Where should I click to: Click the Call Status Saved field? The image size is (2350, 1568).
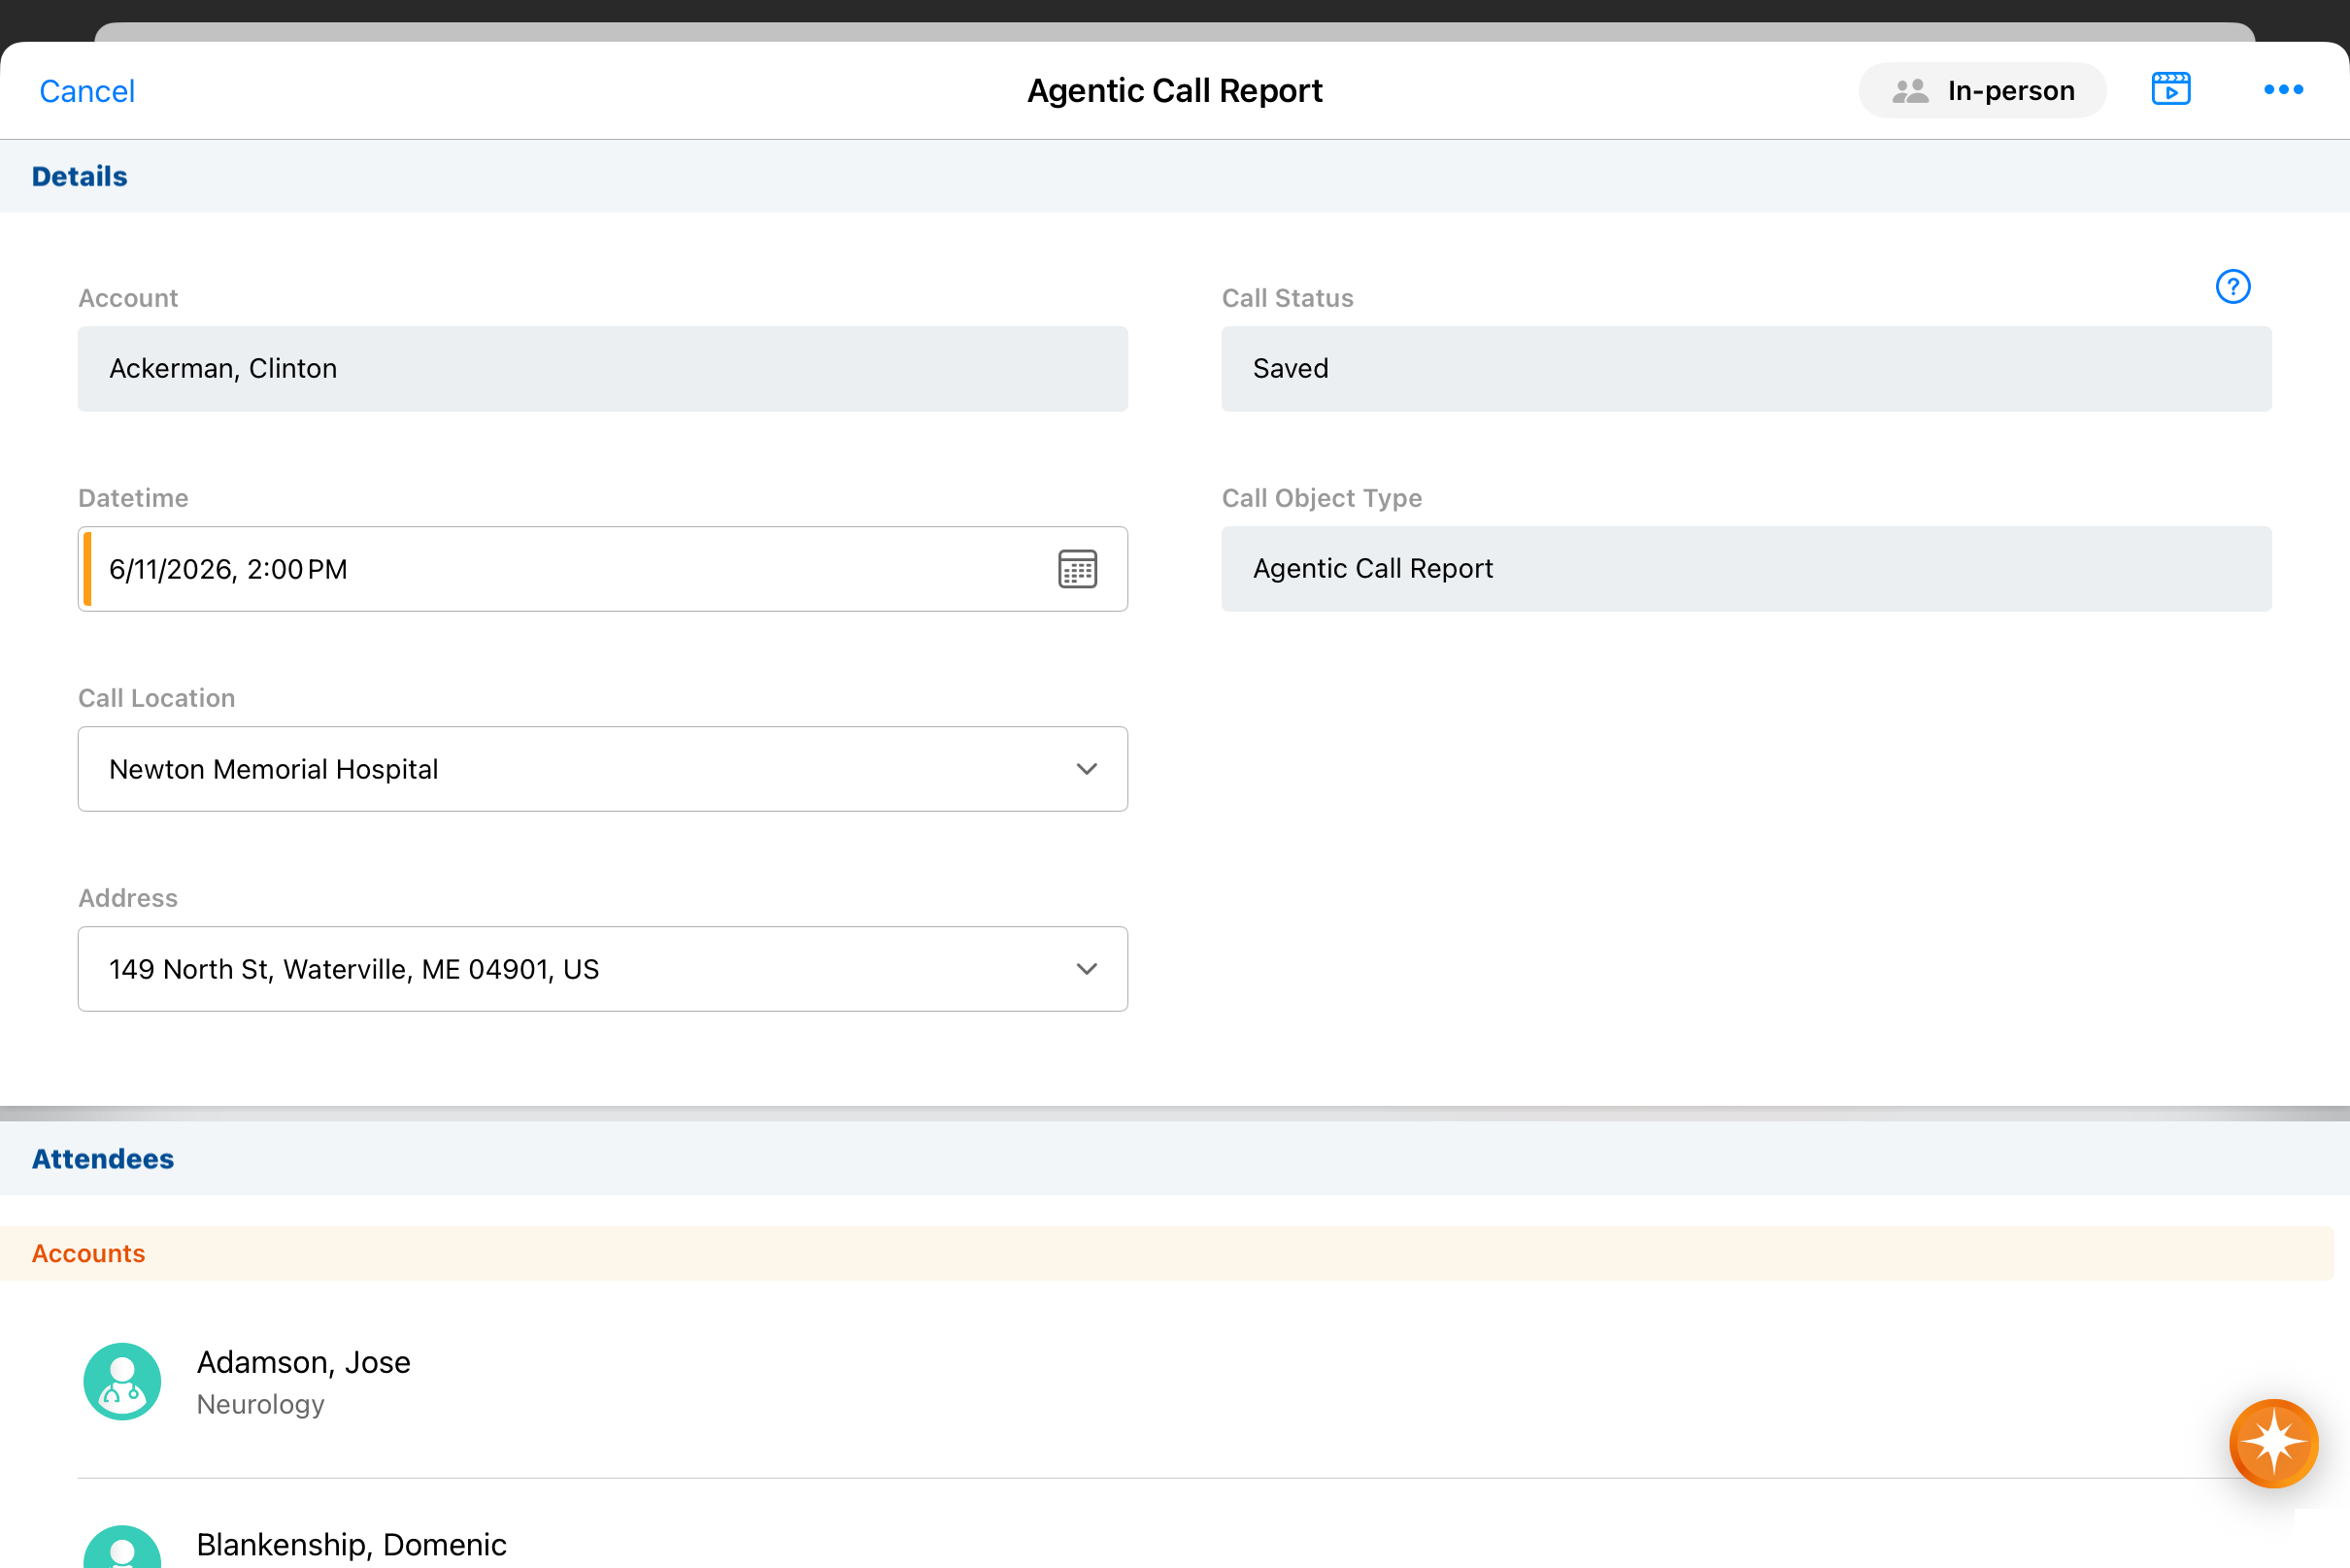point(1746,369)
